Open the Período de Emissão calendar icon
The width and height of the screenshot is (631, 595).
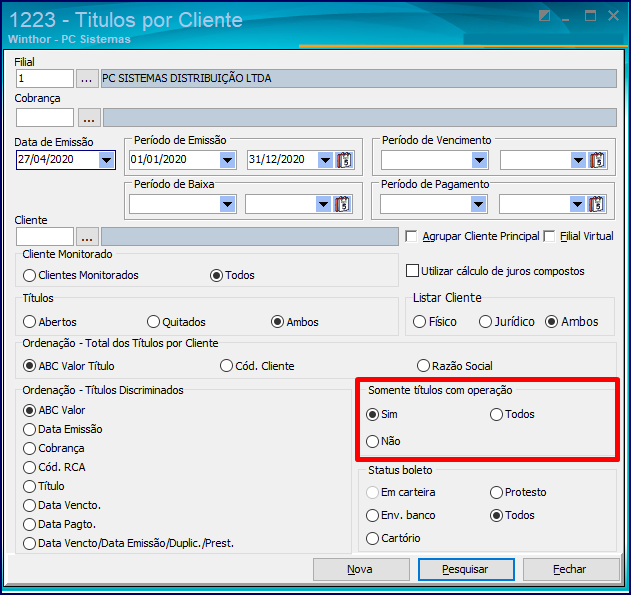click(344, 160)
